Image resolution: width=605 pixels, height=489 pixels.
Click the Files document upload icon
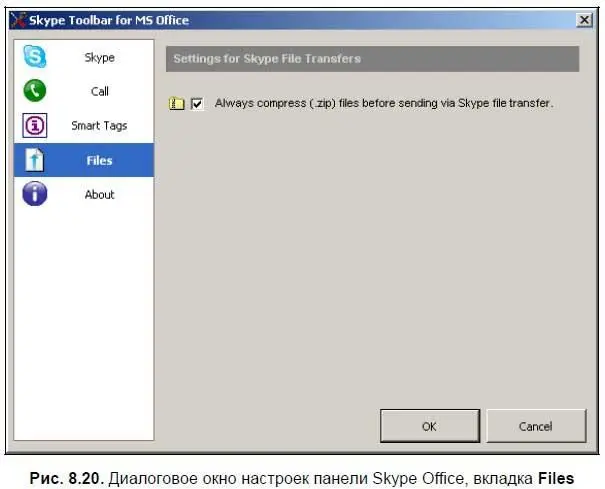tap(35, 160)
